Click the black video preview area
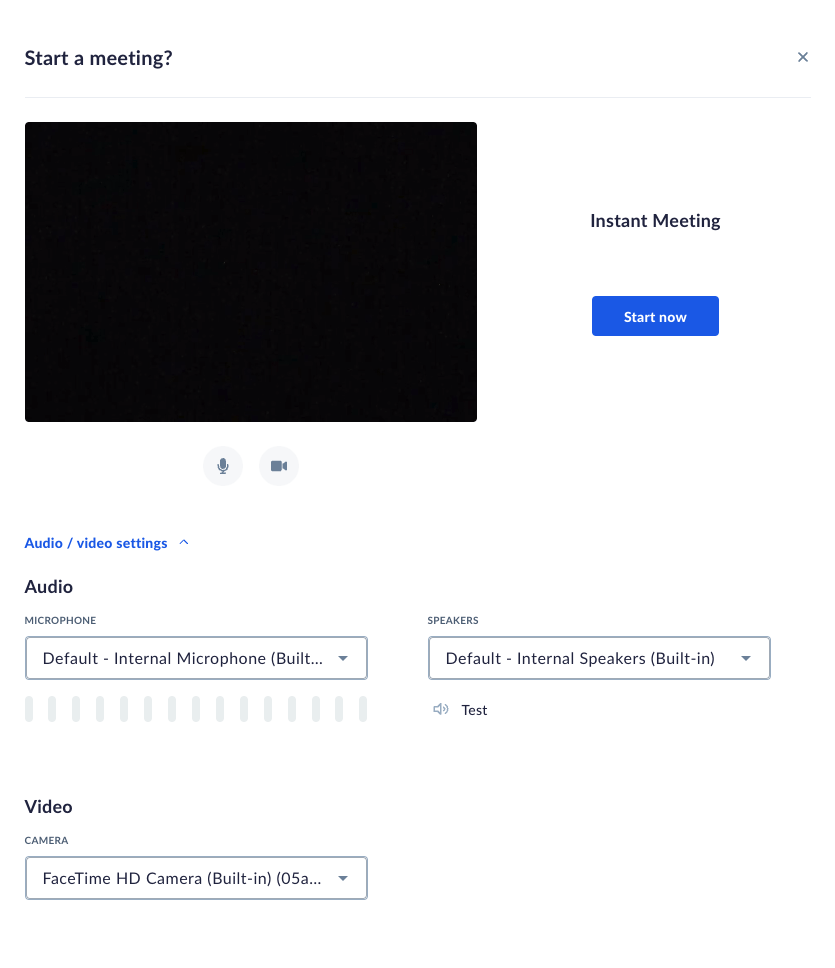The height and width of the screenshot is (968, 835). click(251, 272)
